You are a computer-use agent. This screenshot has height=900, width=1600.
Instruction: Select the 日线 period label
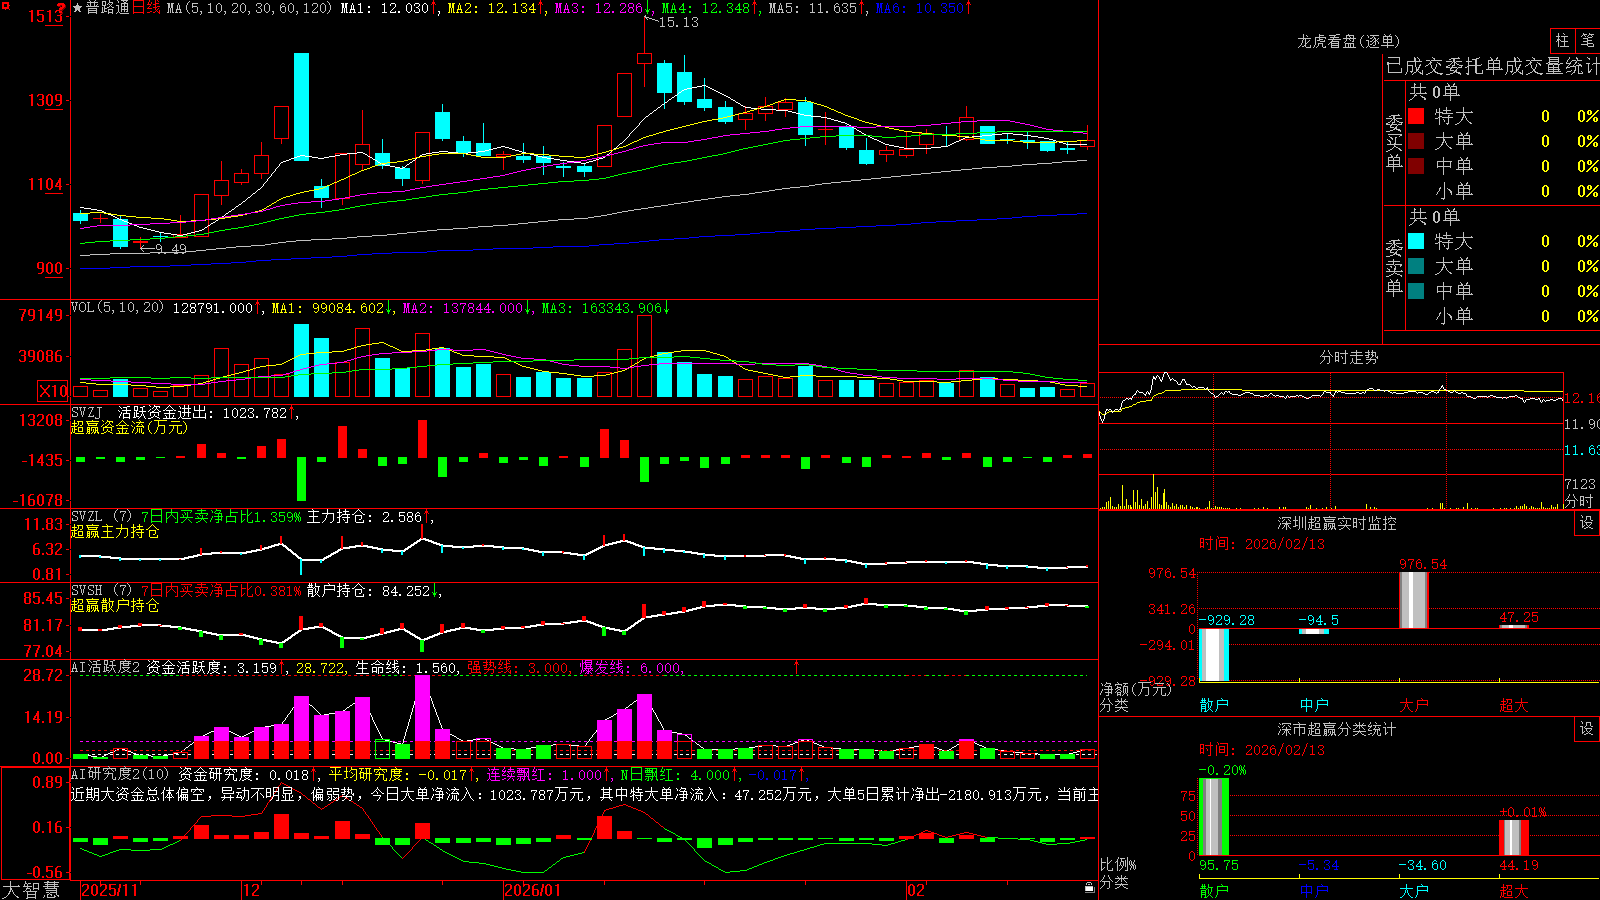click(x=146, y=8)
